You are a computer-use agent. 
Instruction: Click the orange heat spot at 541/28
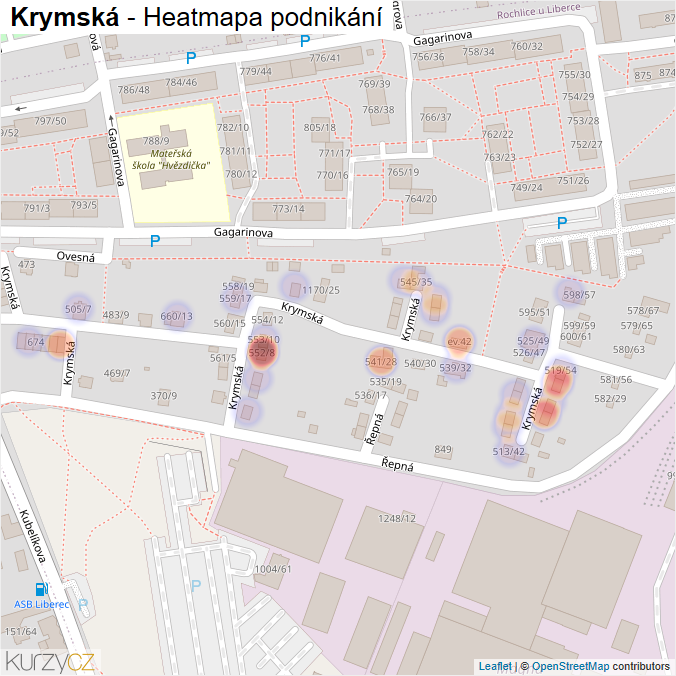(x=381, y=361)
